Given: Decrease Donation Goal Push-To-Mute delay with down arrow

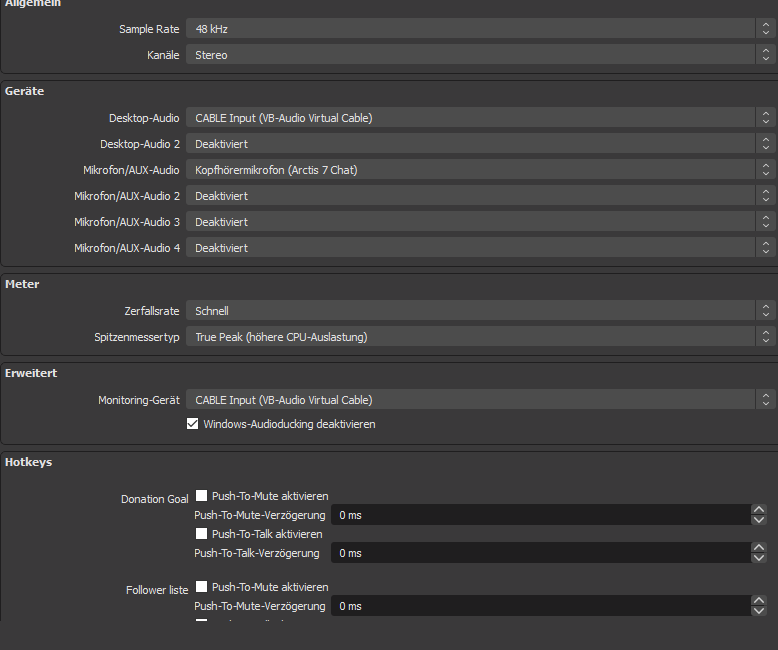Looking at the screenshot, I should coord(758,520).
